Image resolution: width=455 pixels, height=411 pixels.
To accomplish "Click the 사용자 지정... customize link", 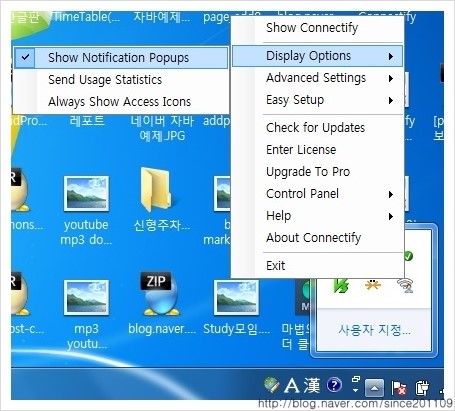I will pos(374,330).
